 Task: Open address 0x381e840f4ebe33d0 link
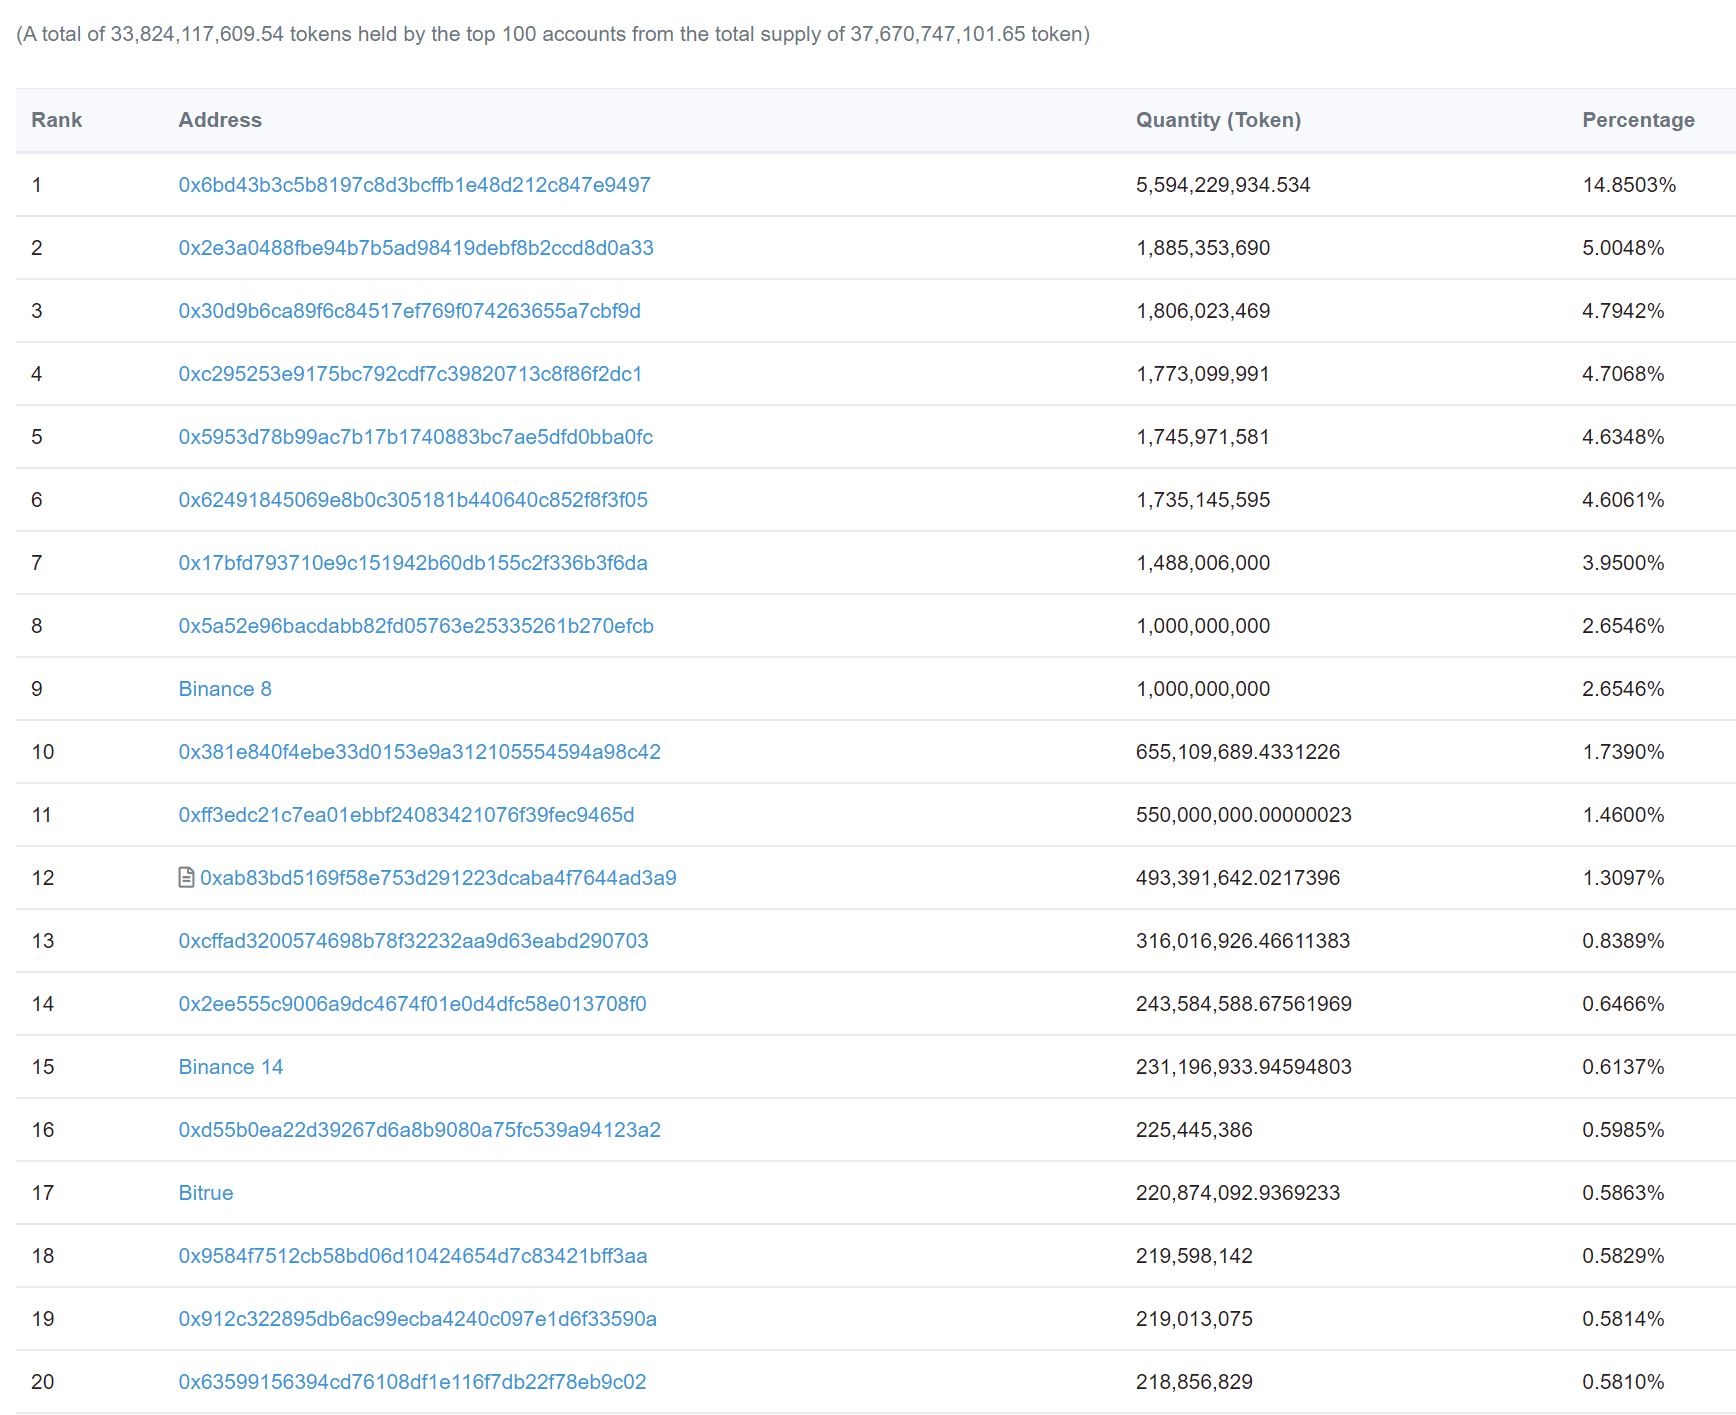pos(420,752)
